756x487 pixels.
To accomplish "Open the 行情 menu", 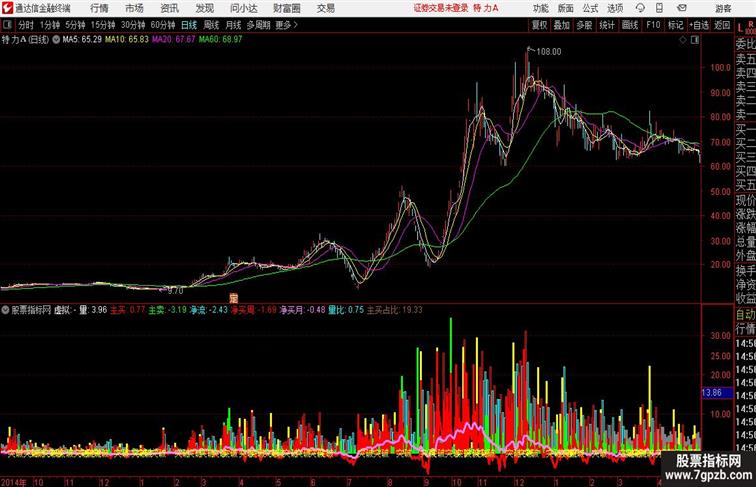I will (x=99, y=8).
